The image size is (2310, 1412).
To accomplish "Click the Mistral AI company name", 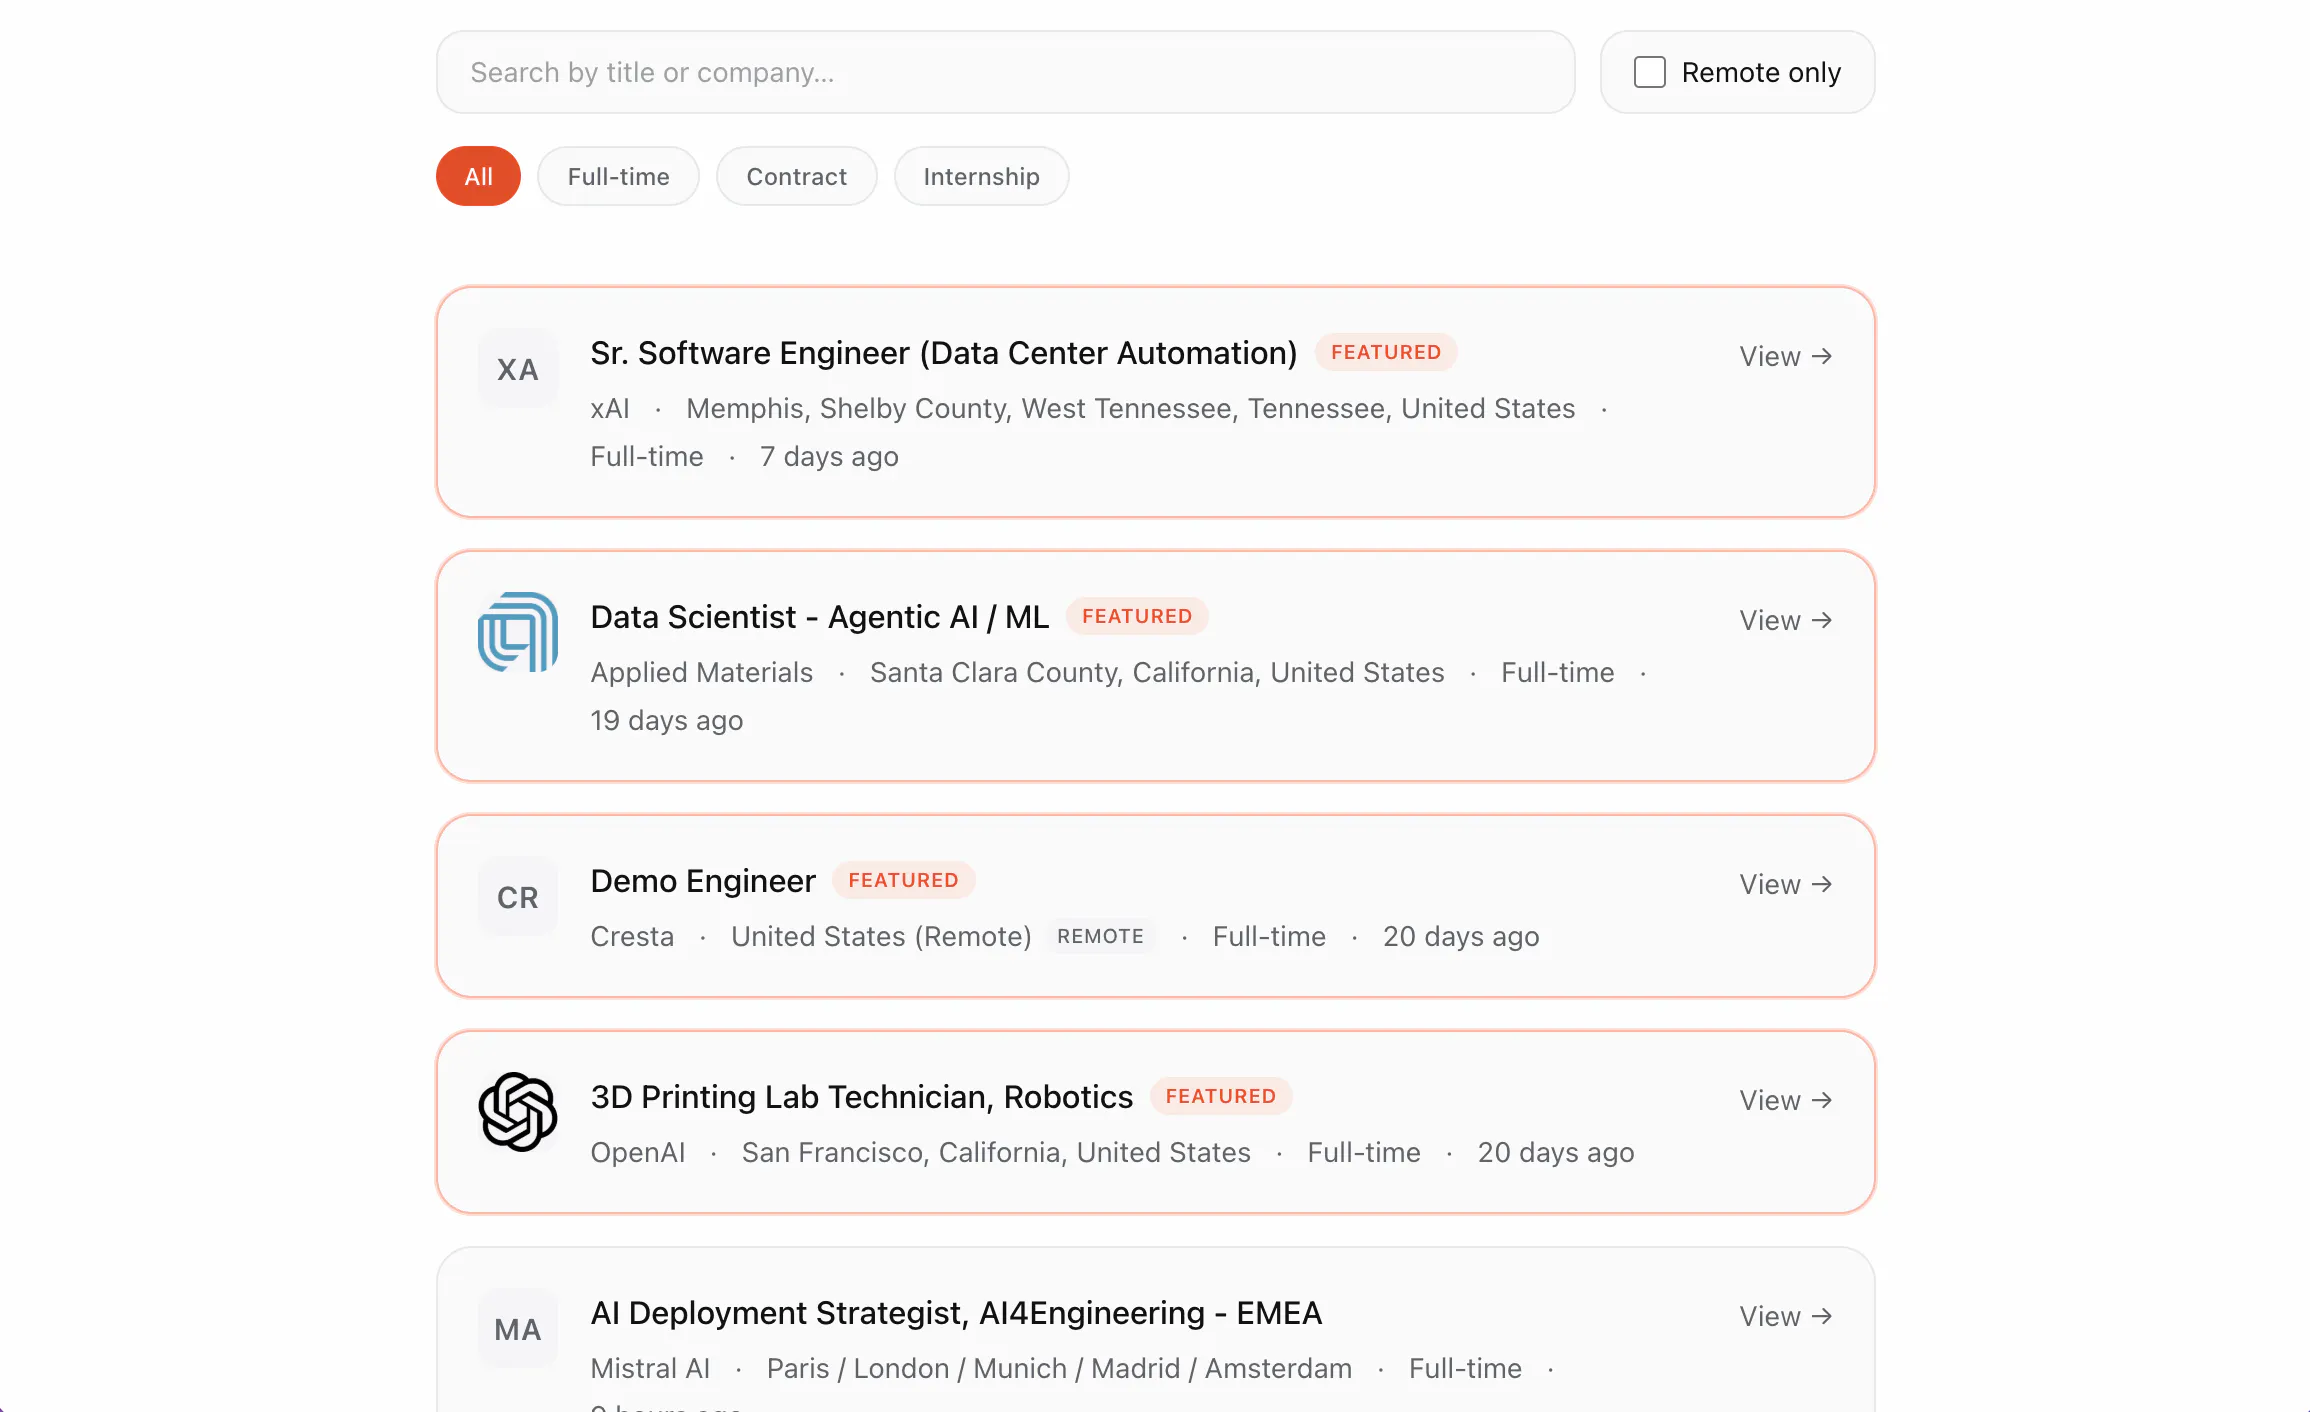I will click(650, 1368).
